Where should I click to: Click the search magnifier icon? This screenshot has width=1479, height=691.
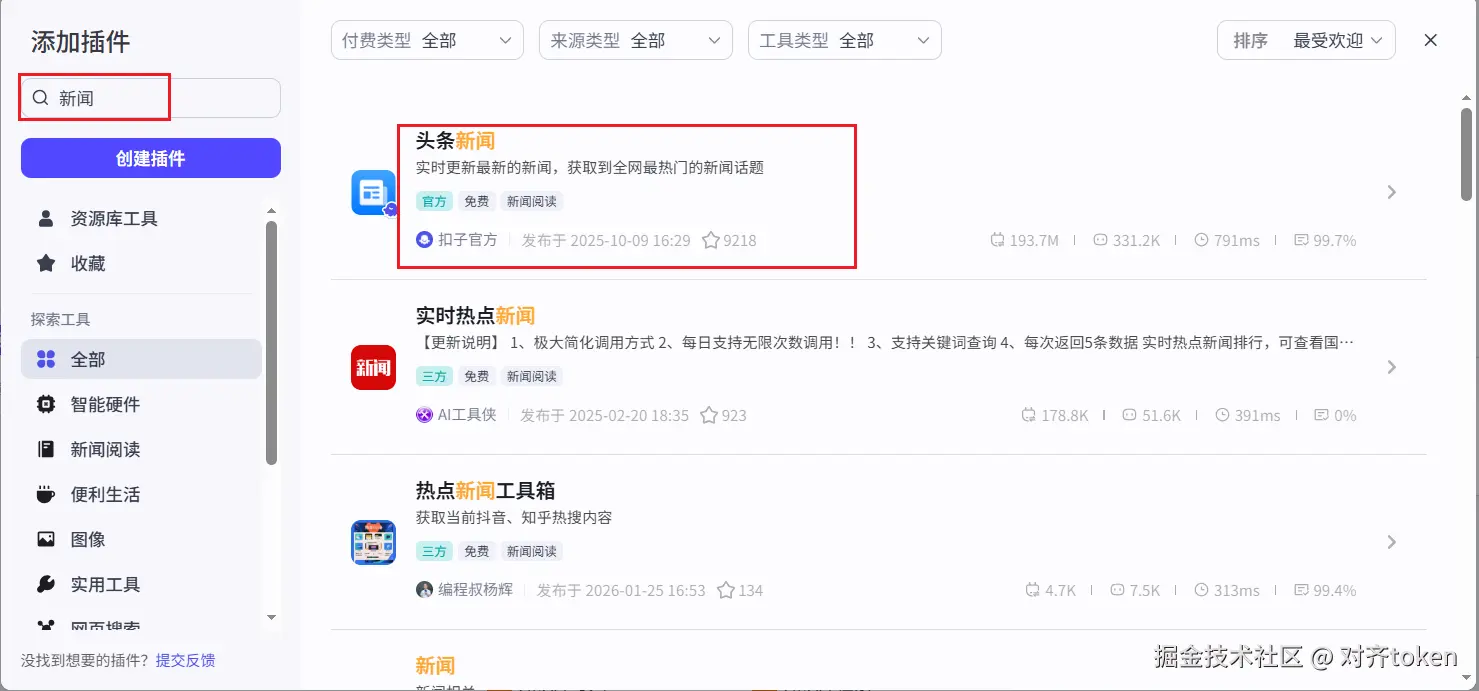(41, 98)
